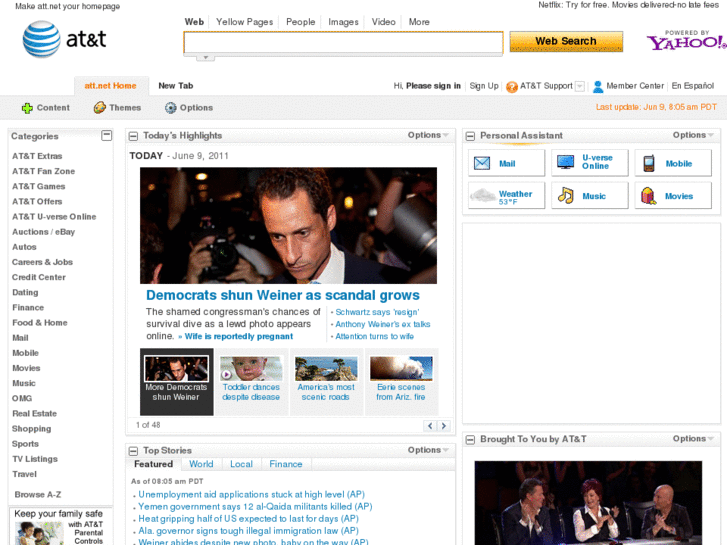This screenshot has width=727, height=545.
Task: Click into the web search field
Action: pos(343,43)
